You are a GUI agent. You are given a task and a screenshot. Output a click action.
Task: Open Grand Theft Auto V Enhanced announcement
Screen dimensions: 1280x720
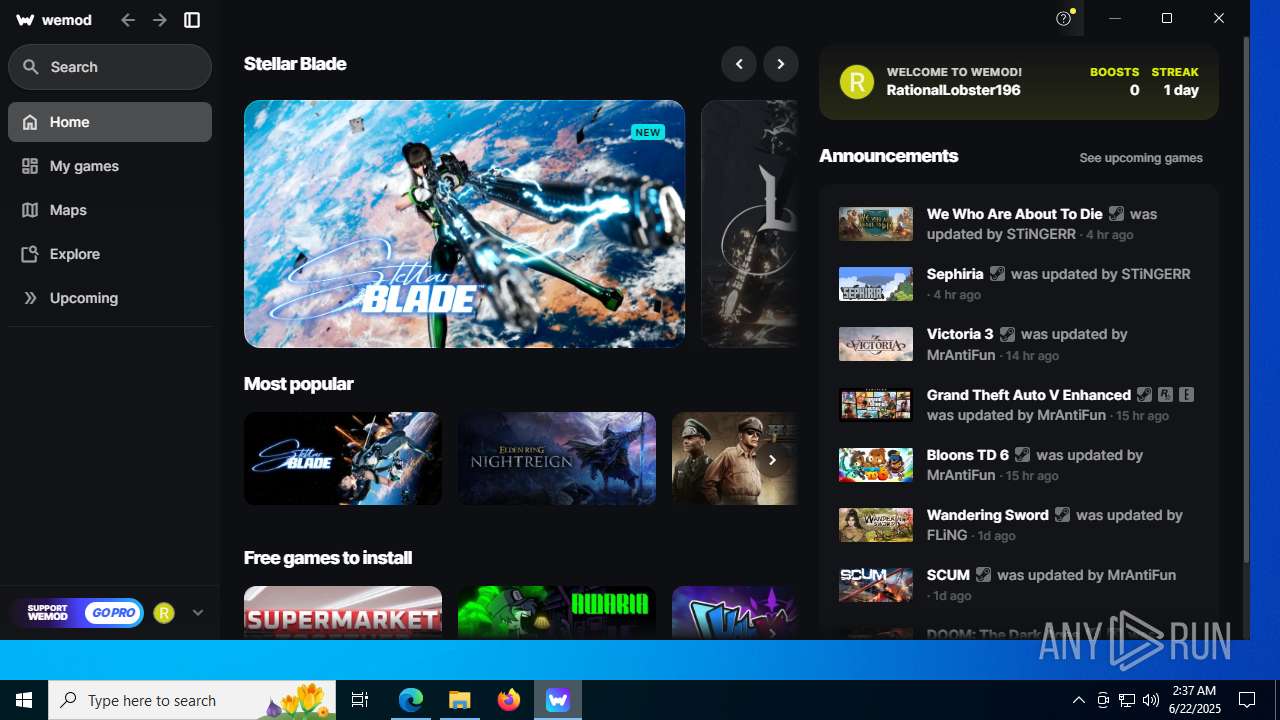tap(1019, 404)
